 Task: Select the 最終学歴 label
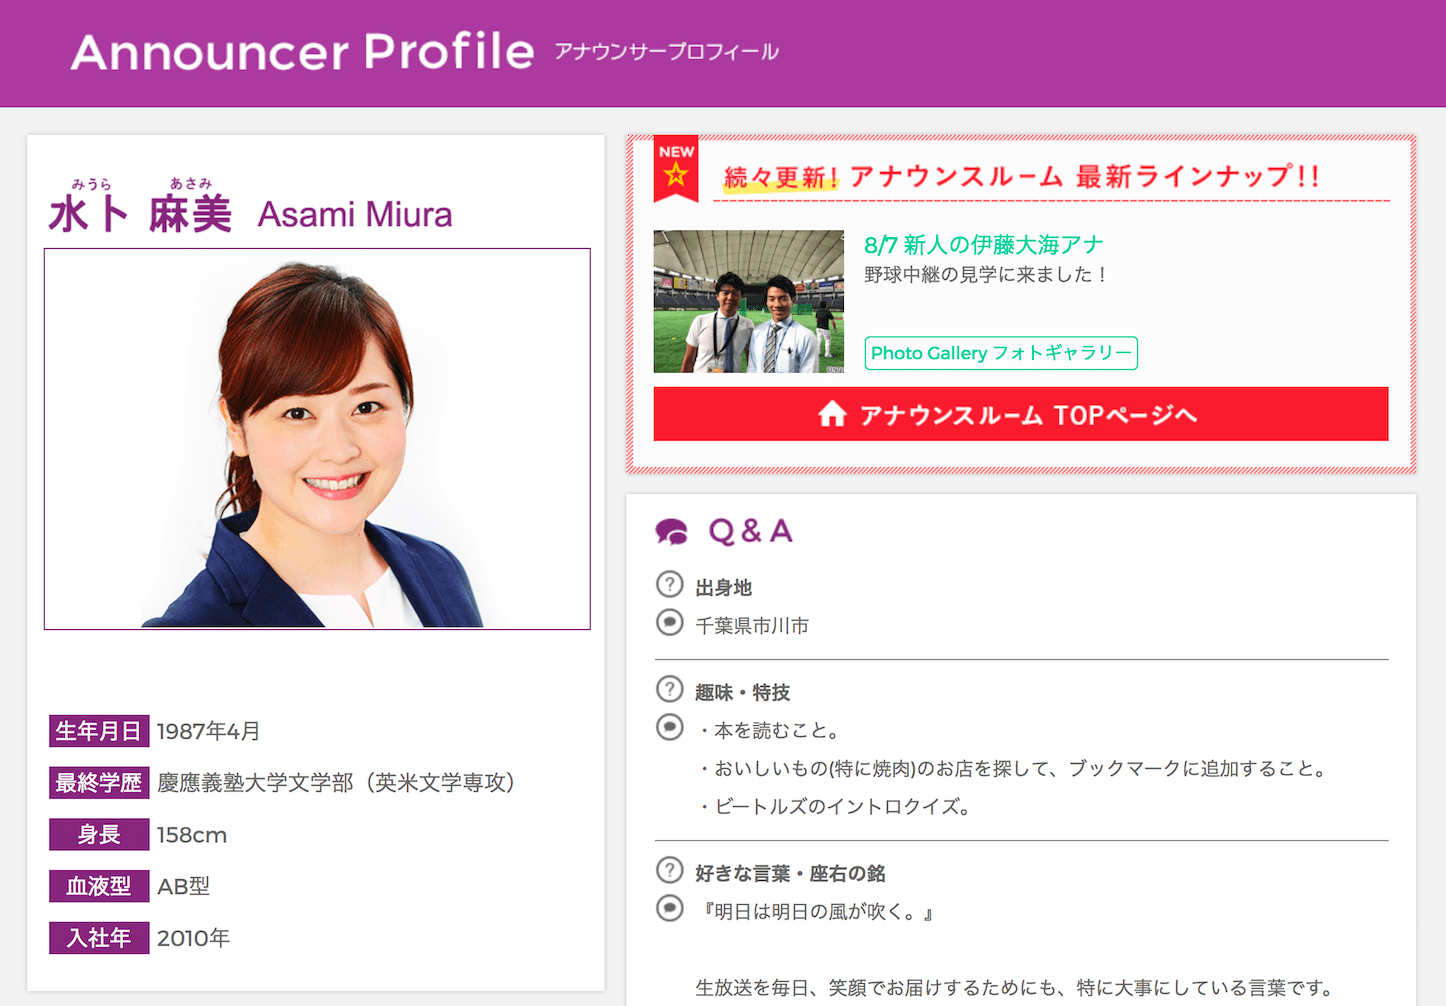[99, 783]
